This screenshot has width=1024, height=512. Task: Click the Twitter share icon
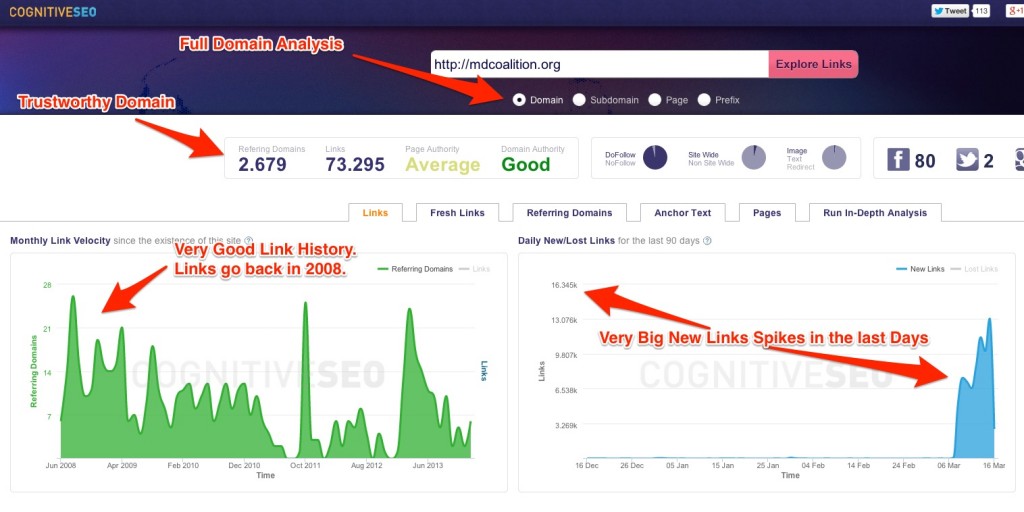point(967,159)
